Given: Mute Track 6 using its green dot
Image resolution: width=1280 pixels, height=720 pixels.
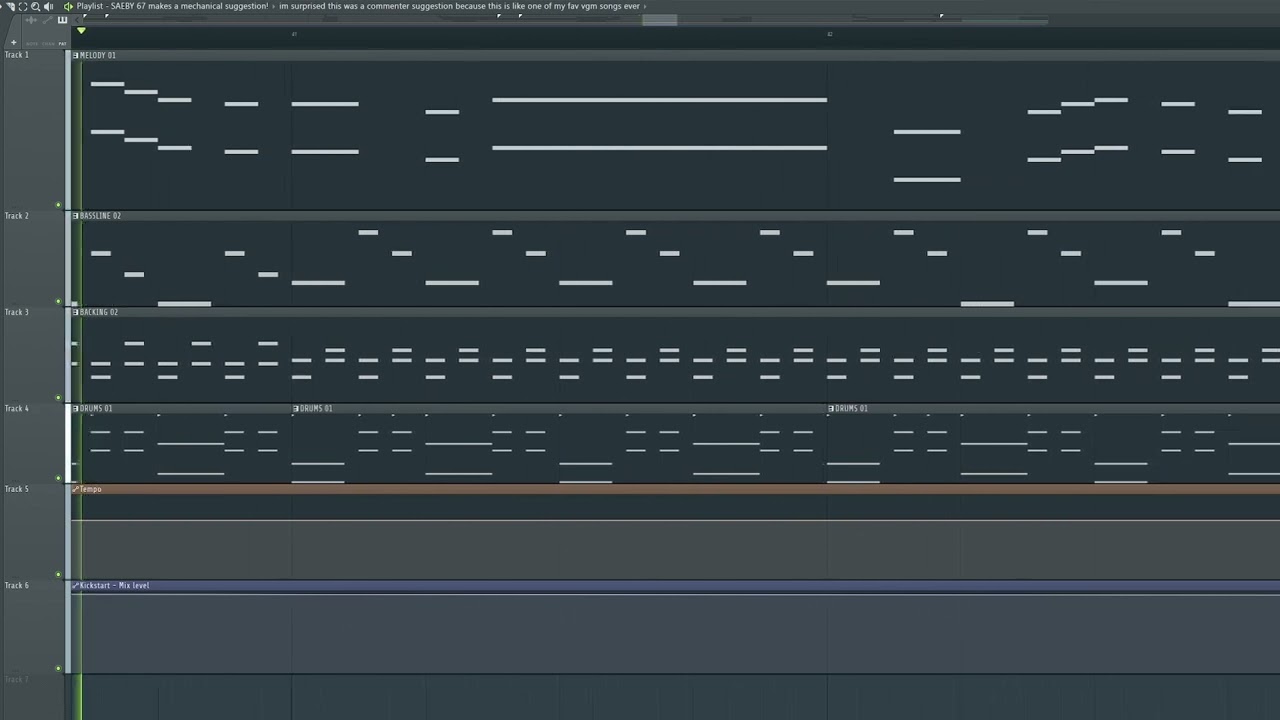Looking at the screenshot, I should [58, 668].
